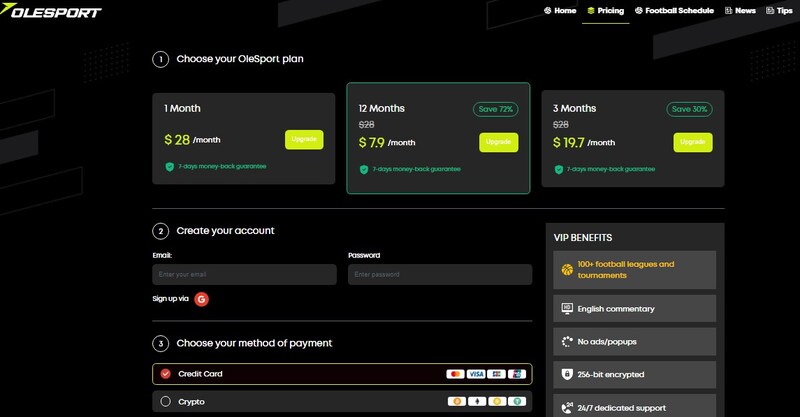Upgrade to the 1 Month plan
This screenshot has height=417, width=800.
point(304,140)
